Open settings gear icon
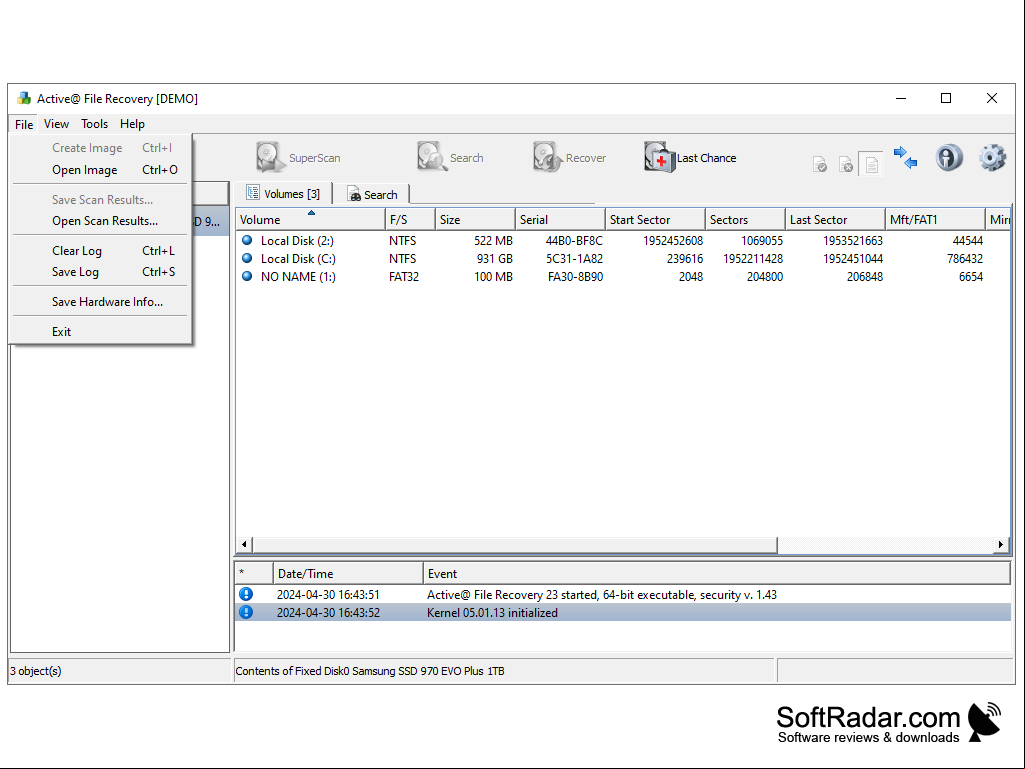The image size is (1025, 769). [x=992, y=158]
